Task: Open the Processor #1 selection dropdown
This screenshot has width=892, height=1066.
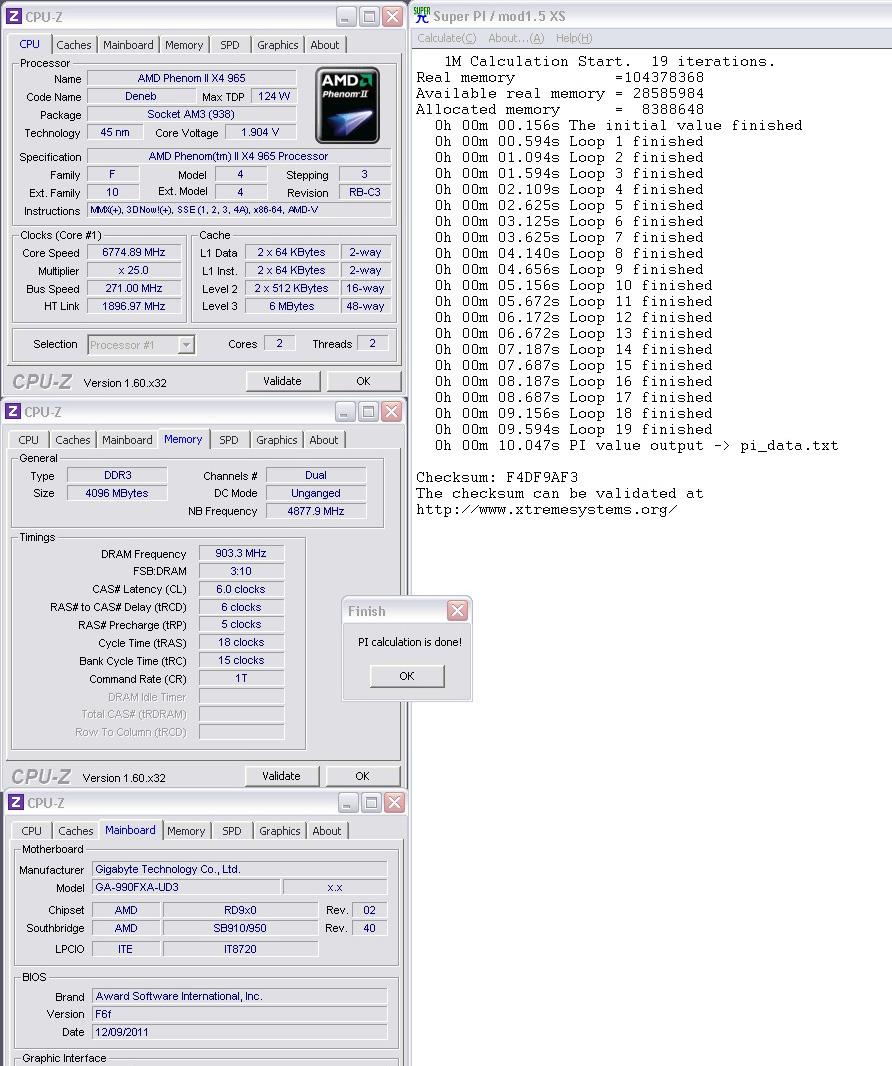Action: (186, 345)
